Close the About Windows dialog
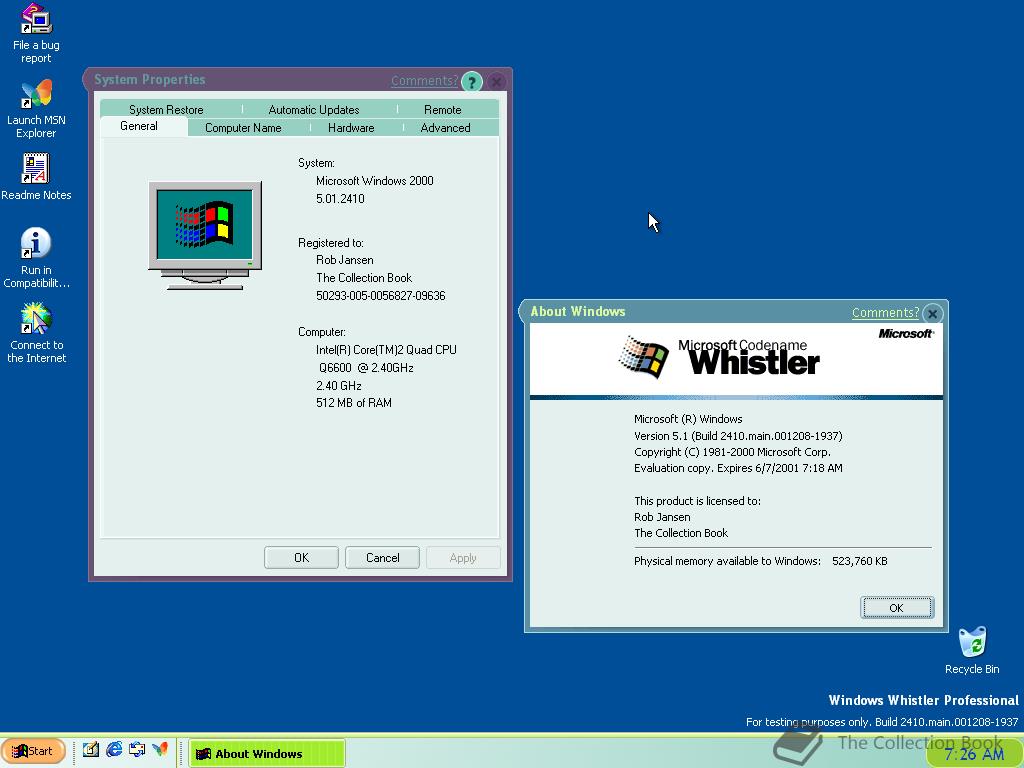This screenshot has height=768, width=1024. (x=933, y=313)
